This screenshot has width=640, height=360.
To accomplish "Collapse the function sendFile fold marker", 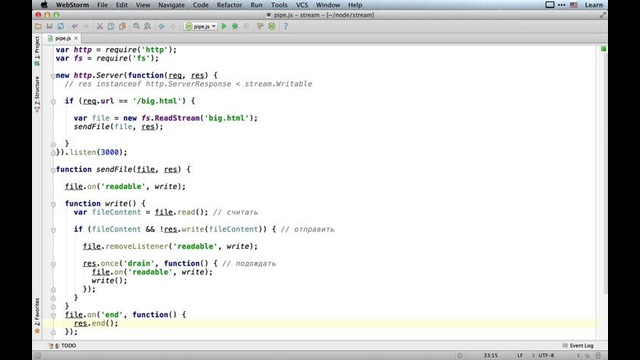I will point(53,170).
